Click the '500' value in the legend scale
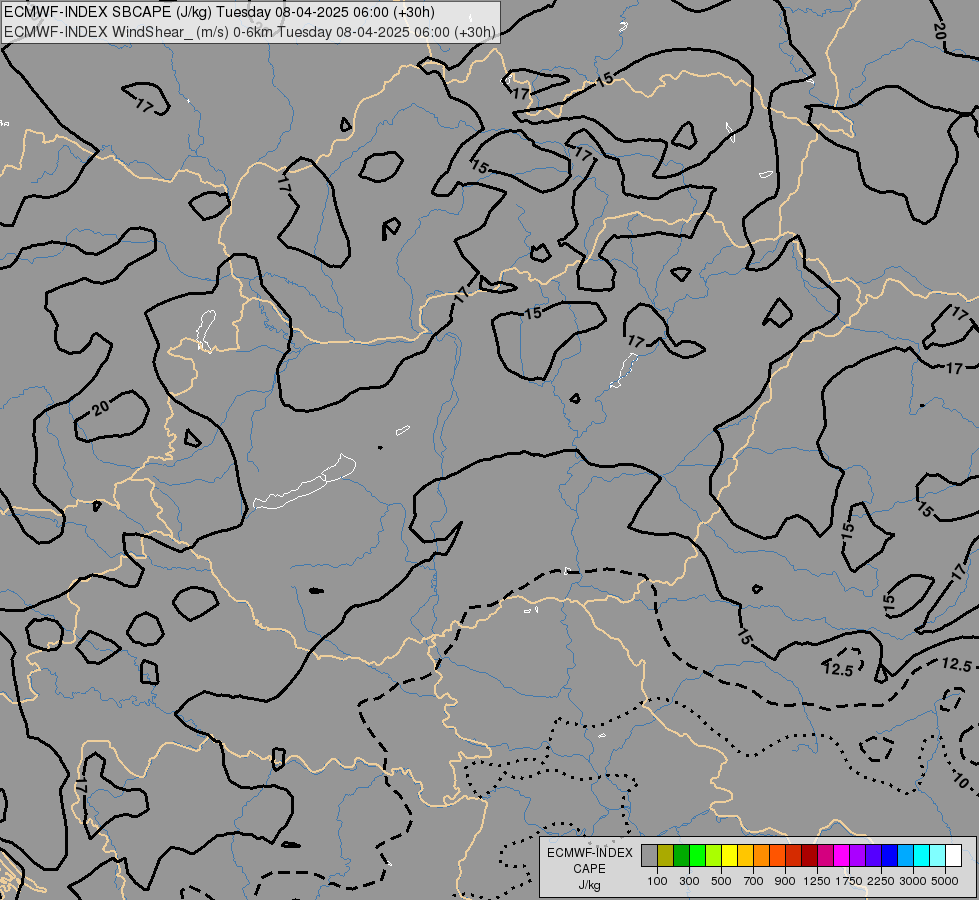Screen dimensions: 979x900 (721, 881)
